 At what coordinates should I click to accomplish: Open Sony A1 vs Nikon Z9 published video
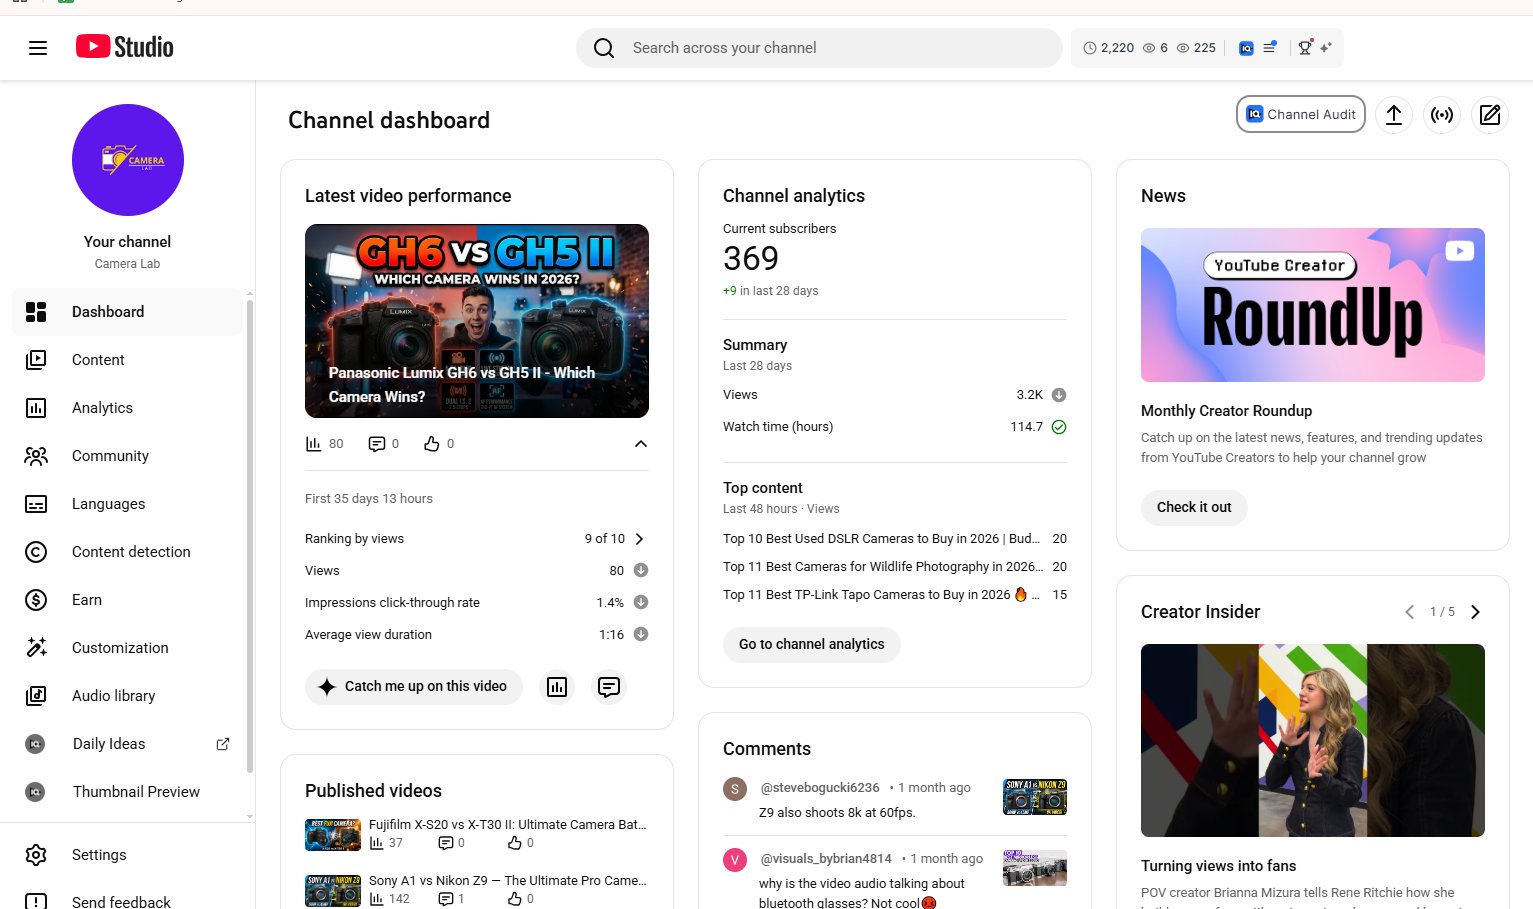[x=507, y=881]
